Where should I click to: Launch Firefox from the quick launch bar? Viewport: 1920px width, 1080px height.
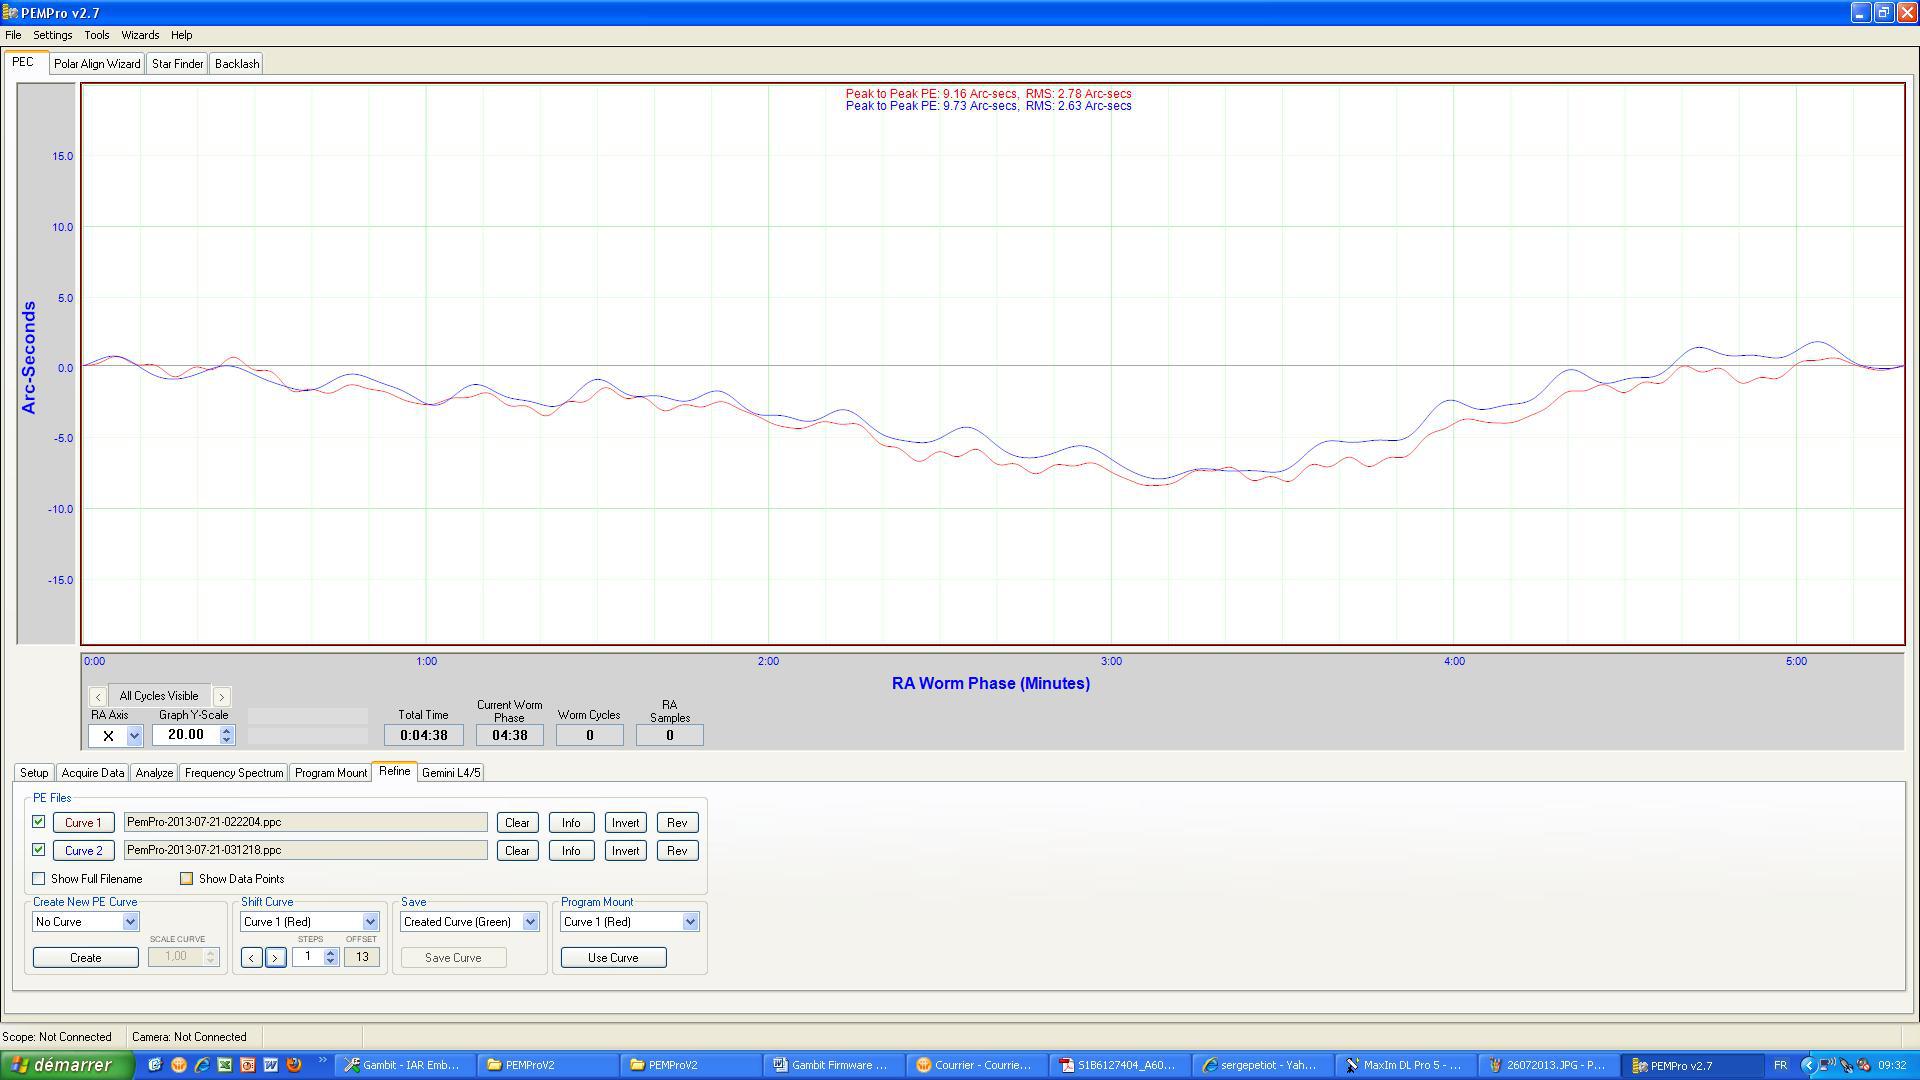click(x=294, y=1065)
